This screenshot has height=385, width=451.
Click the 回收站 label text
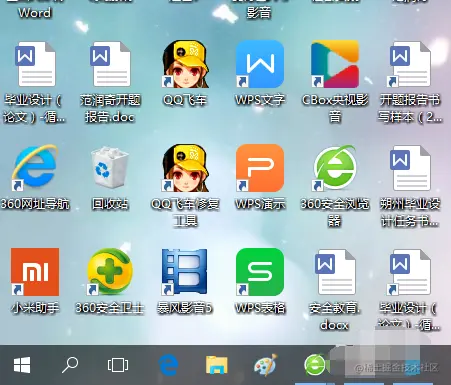click(x=110, y=204)
